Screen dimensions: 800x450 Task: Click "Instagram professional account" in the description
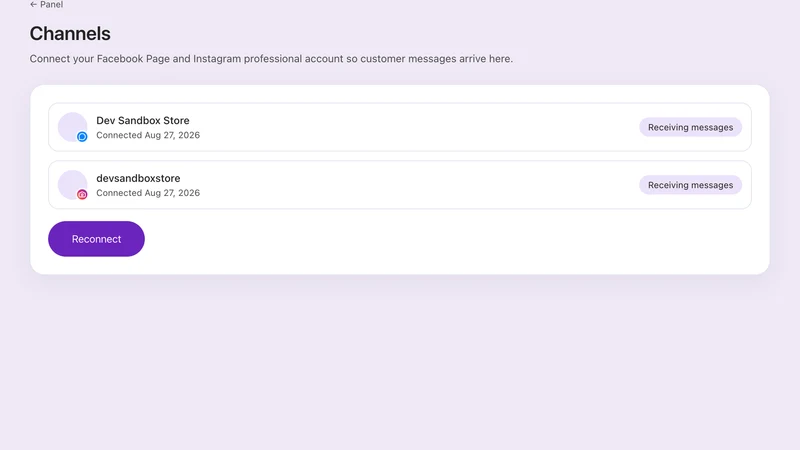point(268,59)
